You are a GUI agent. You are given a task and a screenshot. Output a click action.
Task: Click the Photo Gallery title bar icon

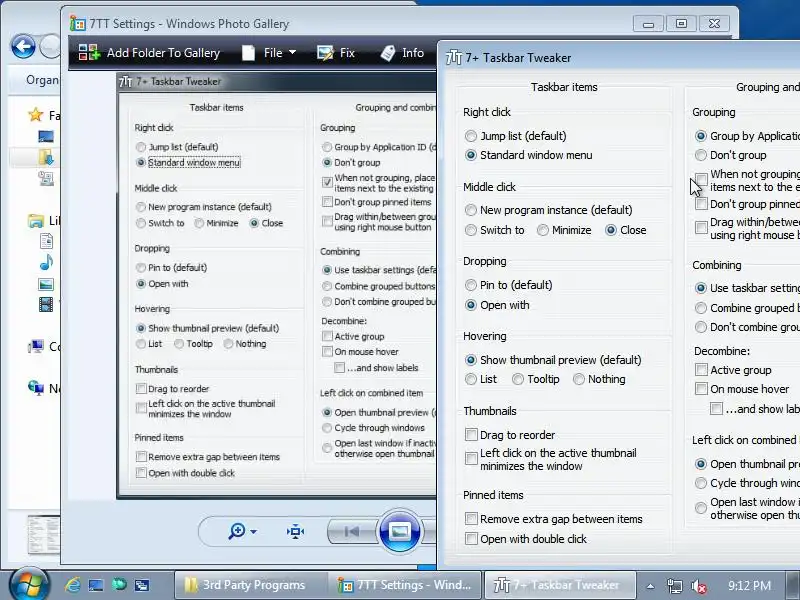click(78, 23)
